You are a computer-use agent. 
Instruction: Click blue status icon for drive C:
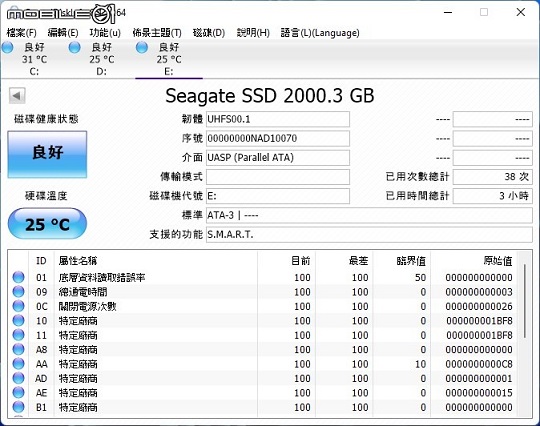[8, 48]
